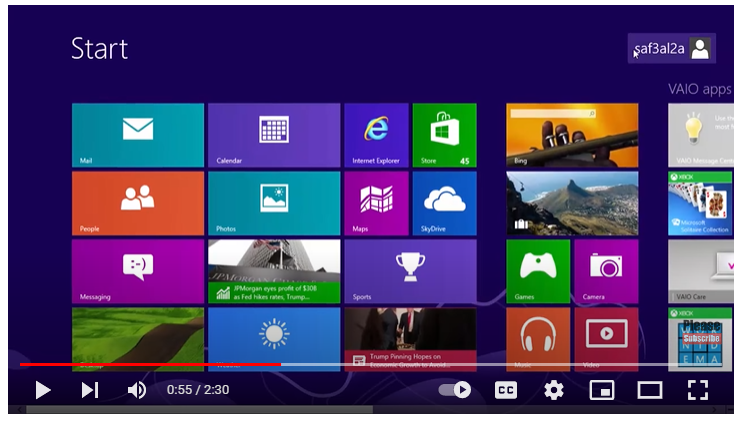
Task: Open the Trump news story tile
Action: pyautogui.click(x=411, y=339)
